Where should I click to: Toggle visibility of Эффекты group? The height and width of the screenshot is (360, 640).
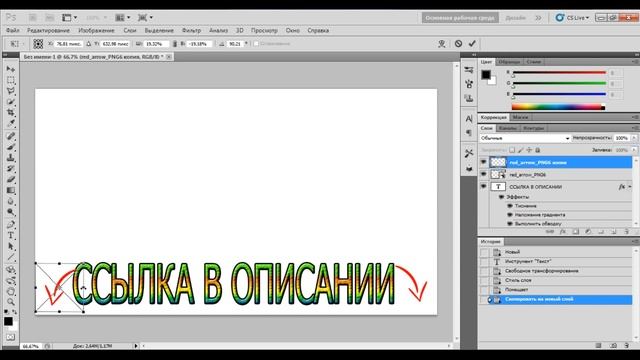(x=501, y=197)
